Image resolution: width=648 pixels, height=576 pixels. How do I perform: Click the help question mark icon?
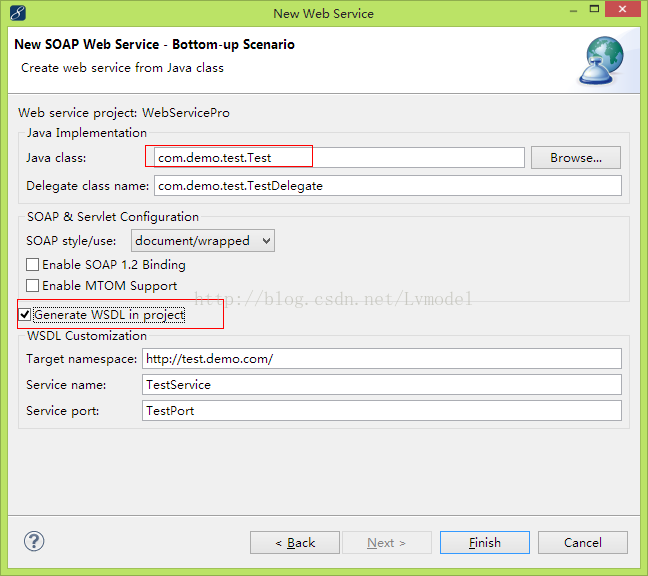[34, 541]
